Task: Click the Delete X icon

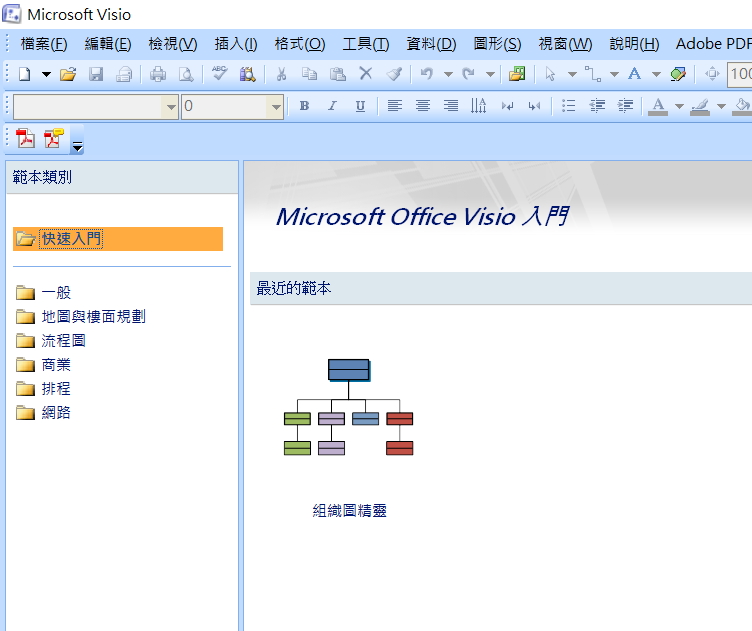Action: click(366, 74)
